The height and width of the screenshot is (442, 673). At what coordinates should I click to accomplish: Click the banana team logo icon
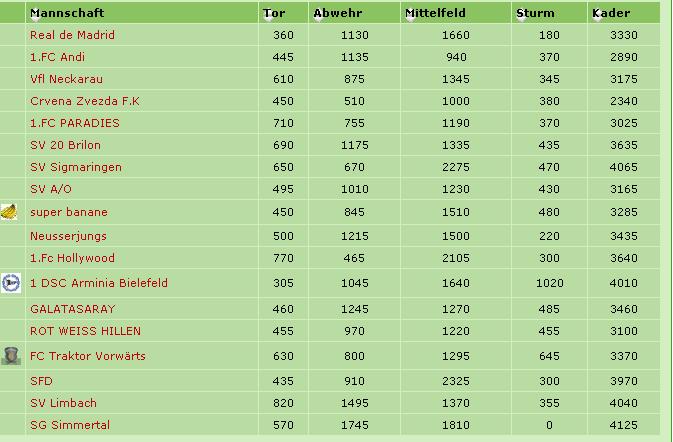10,212
